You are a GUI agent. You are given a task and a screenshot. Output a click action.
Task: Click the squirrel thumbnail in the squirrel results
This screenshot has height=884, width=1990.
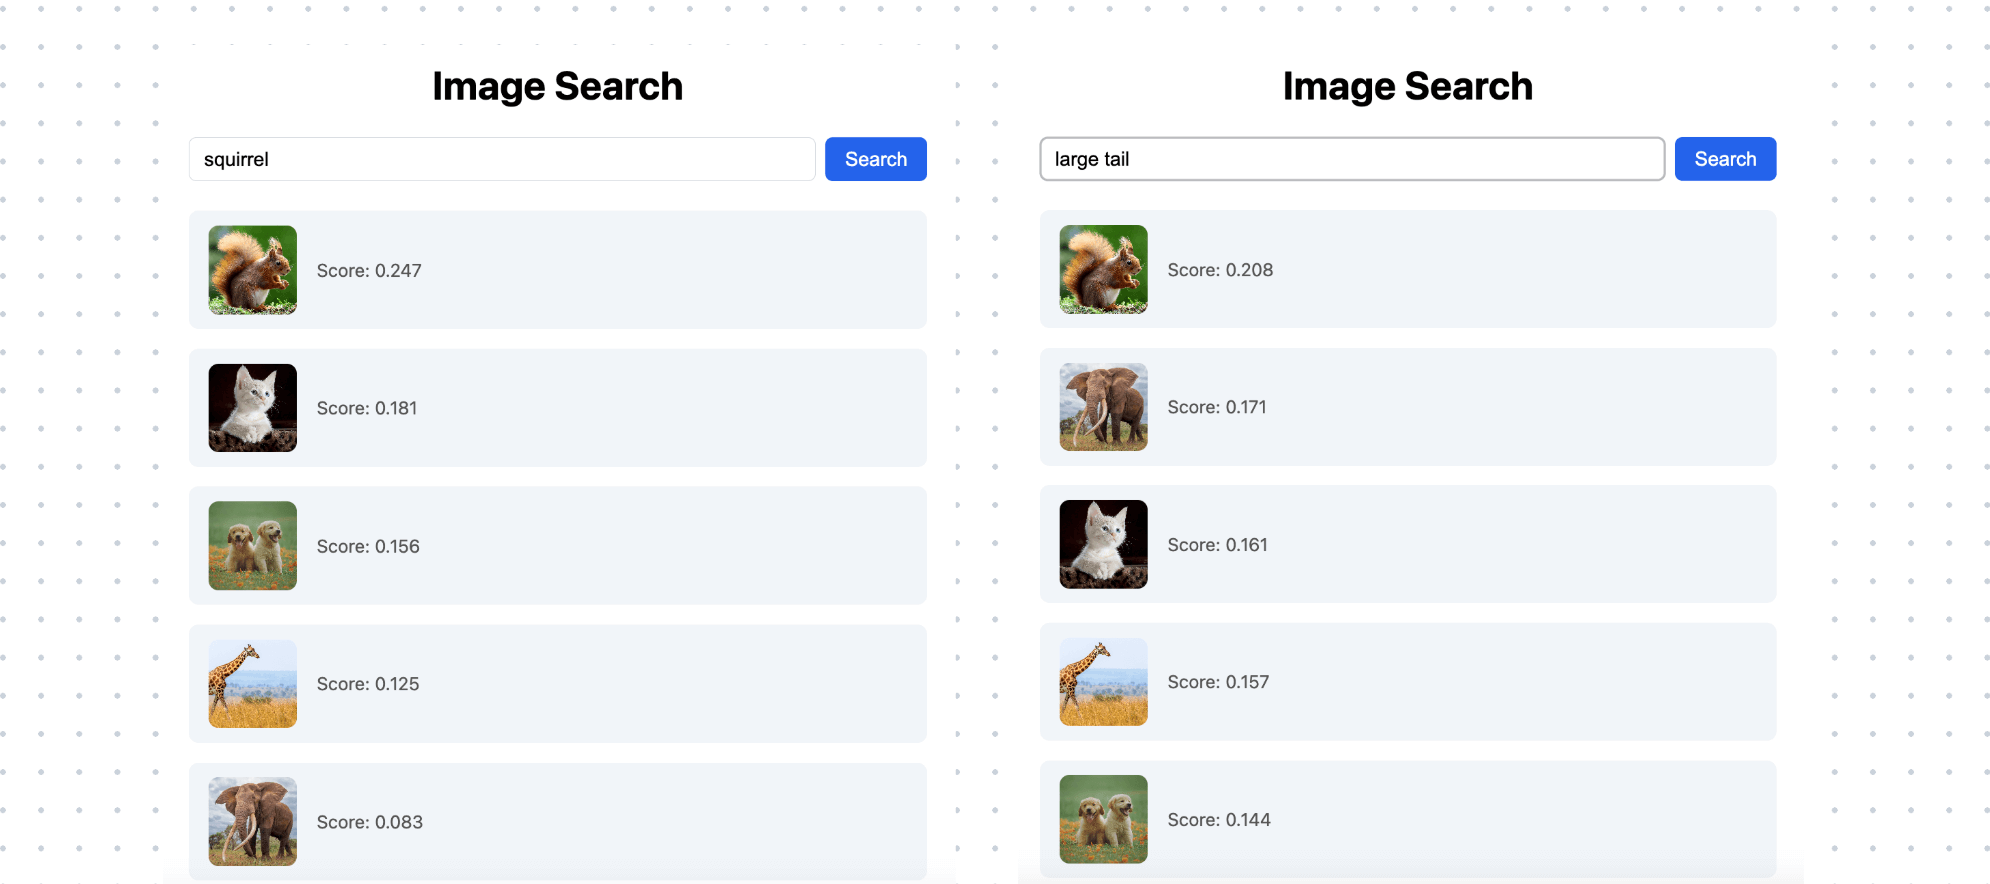(x=251, y=270)
